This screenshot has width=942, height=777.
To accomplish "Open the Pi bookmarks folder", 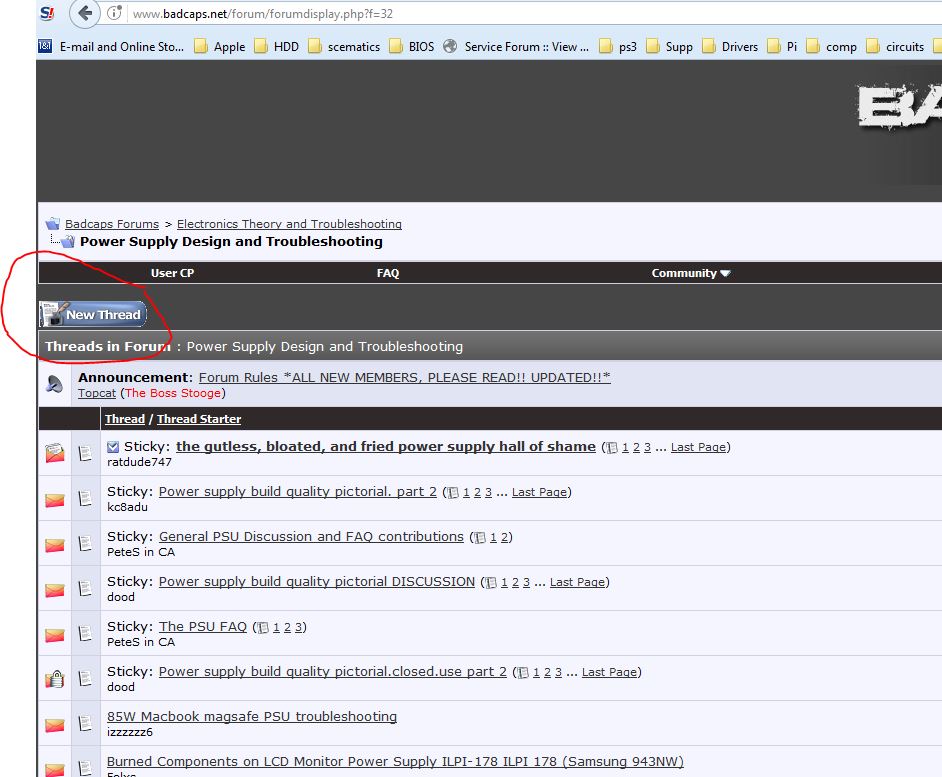I will [x=782, y=47].
